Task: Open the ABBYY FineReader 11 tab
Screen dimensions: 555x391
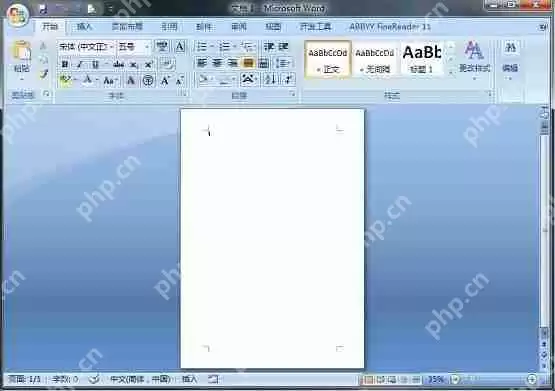Action: coord(390,27)
